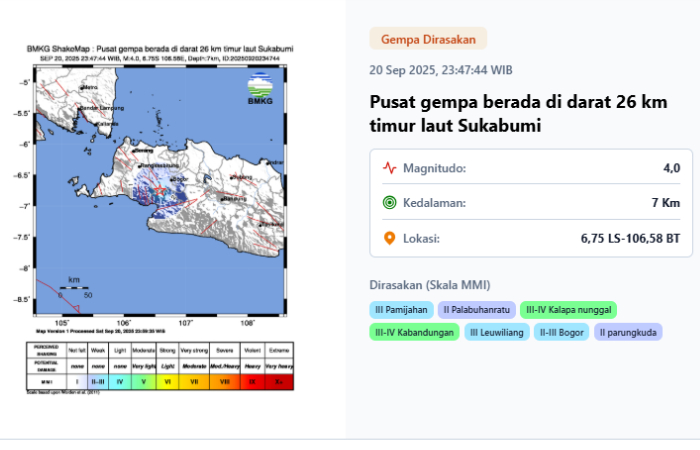Click the MMI II-III legend cell

[x=98, y=382]
